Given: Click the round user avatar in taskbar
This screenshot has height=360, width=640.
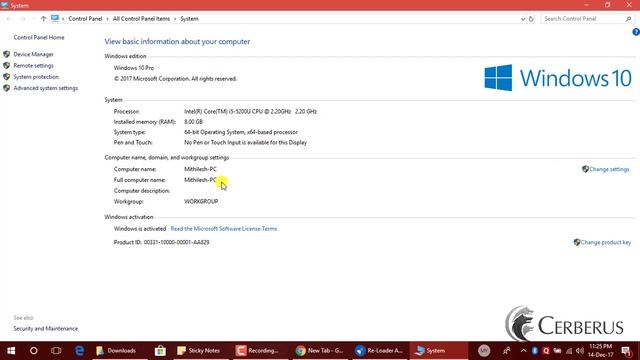Looking at the screenshot, I should (484, 350).
